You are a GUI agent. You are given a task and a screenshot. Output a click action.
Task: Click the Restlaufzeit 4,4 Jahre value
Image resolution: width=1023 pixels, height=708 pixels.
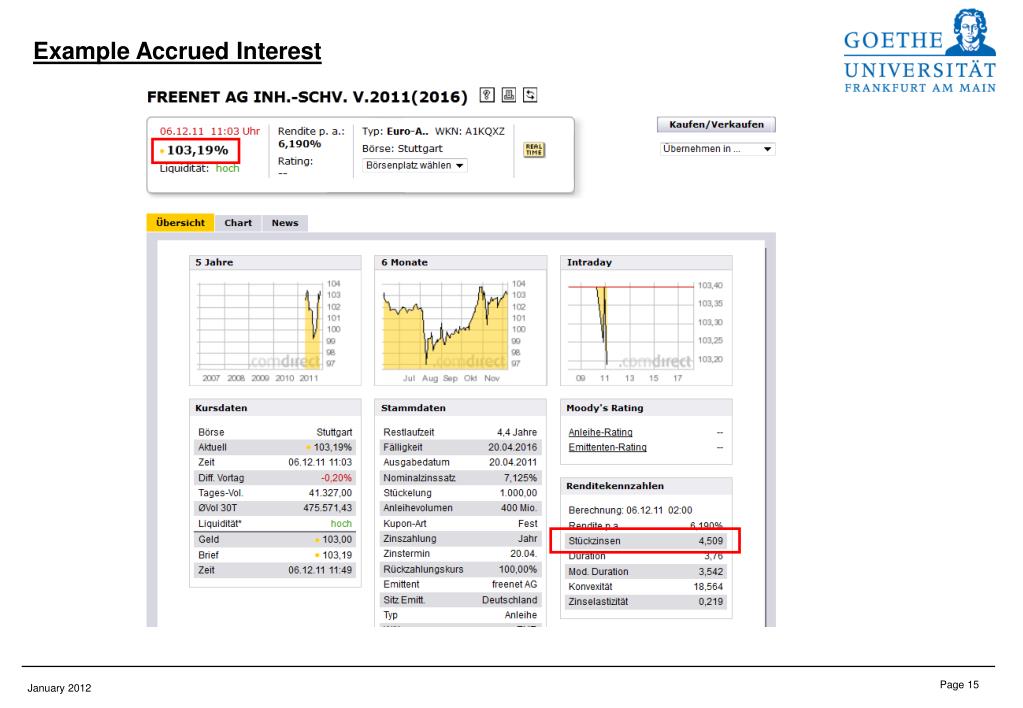517,432
